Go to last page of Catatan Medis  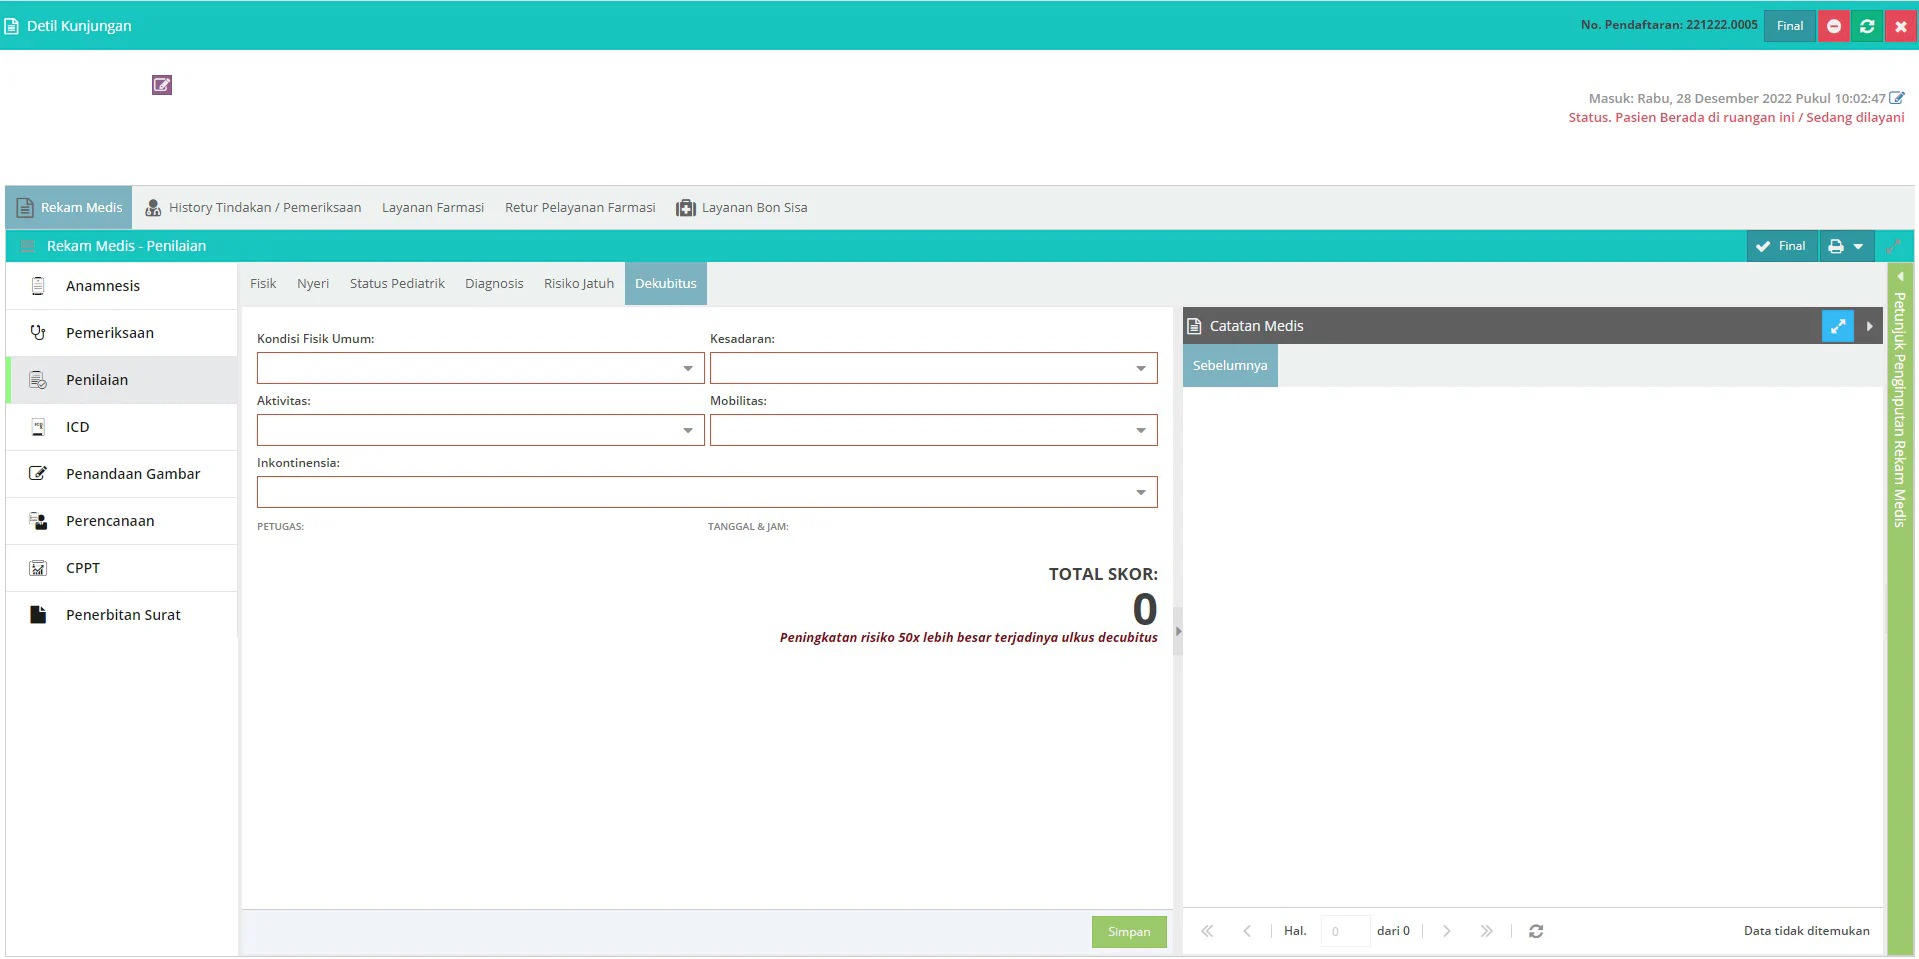pos(1486,931)
